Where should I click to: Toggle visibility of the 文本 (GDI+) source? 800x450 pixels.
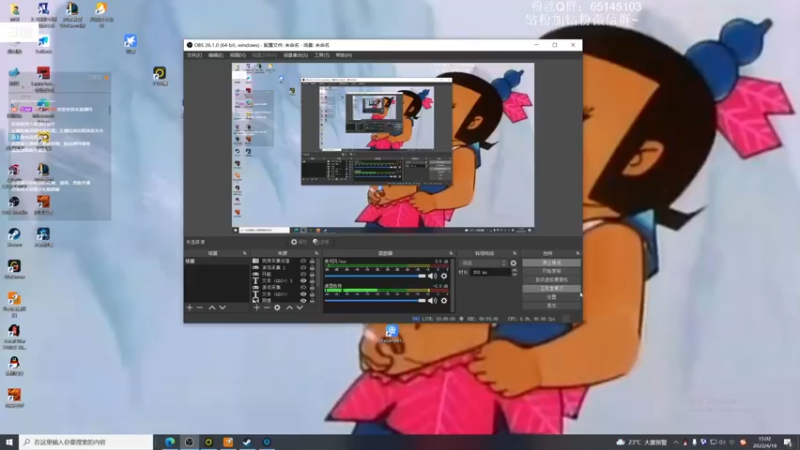tap(303, 294)
